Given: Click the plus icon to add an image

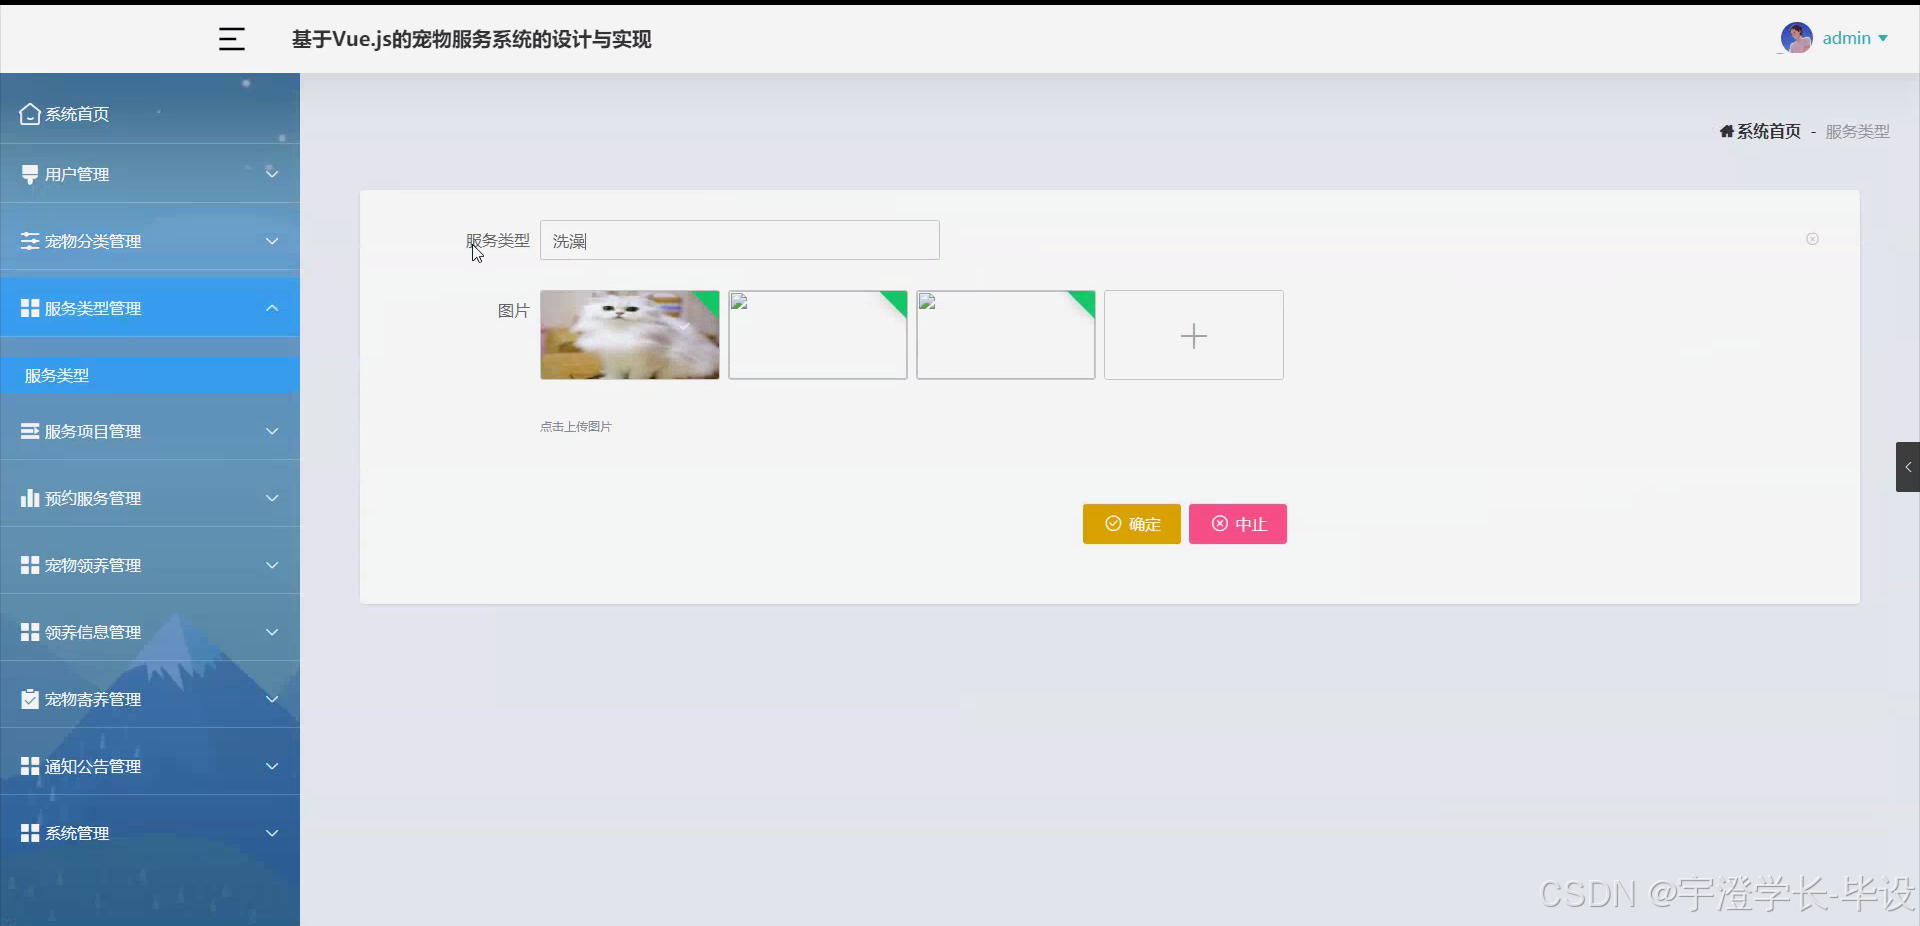Looking at the screenshot, I should pyautogui.click(x=1193, y=335).
